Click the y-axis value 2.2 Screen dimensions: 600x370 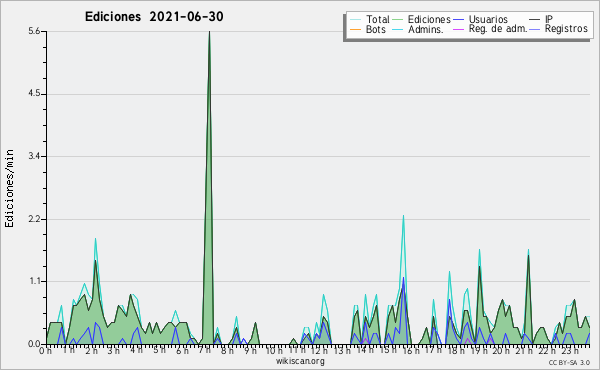coord(34,219)
